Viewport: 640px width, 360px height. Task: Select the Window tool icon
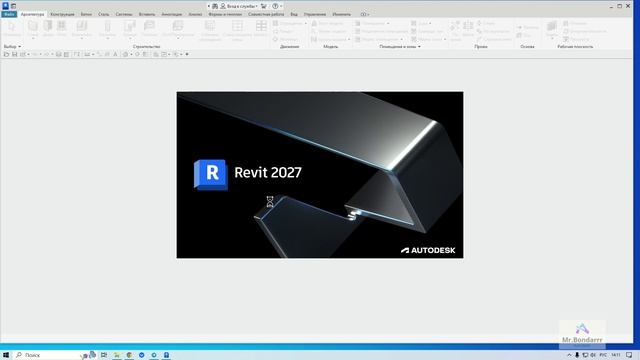point(62,26)
